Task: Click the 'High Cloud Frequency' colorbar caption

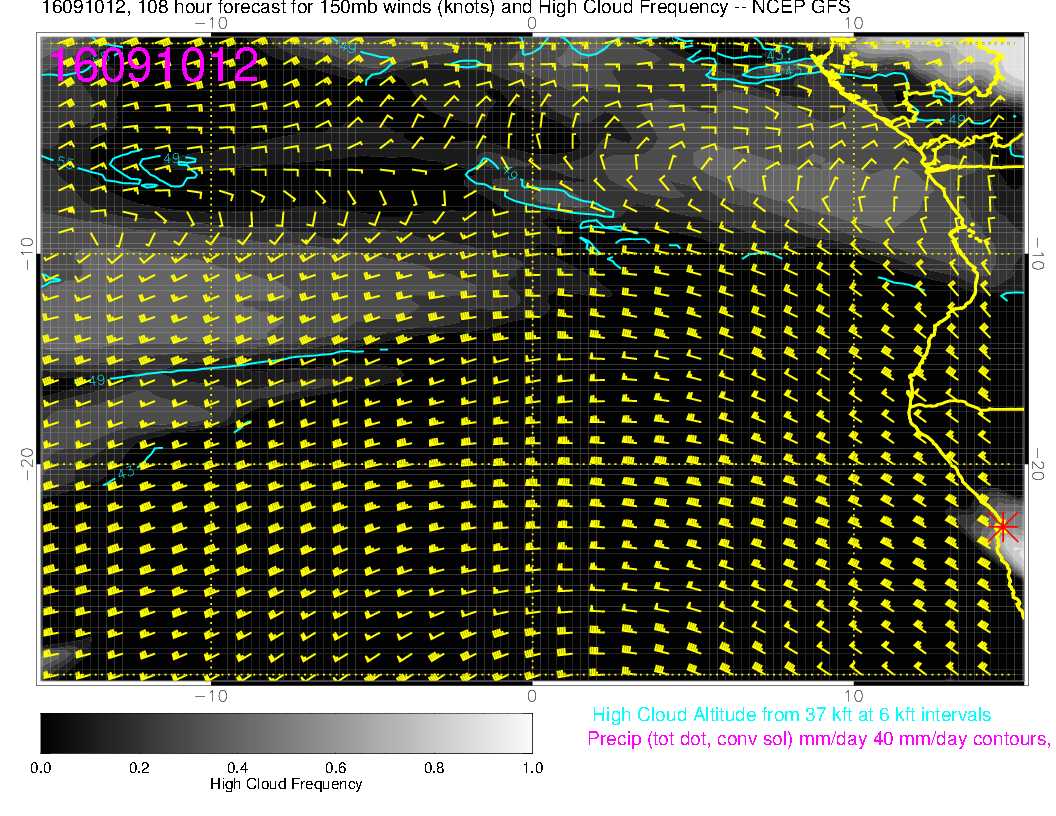Action: 286,784
